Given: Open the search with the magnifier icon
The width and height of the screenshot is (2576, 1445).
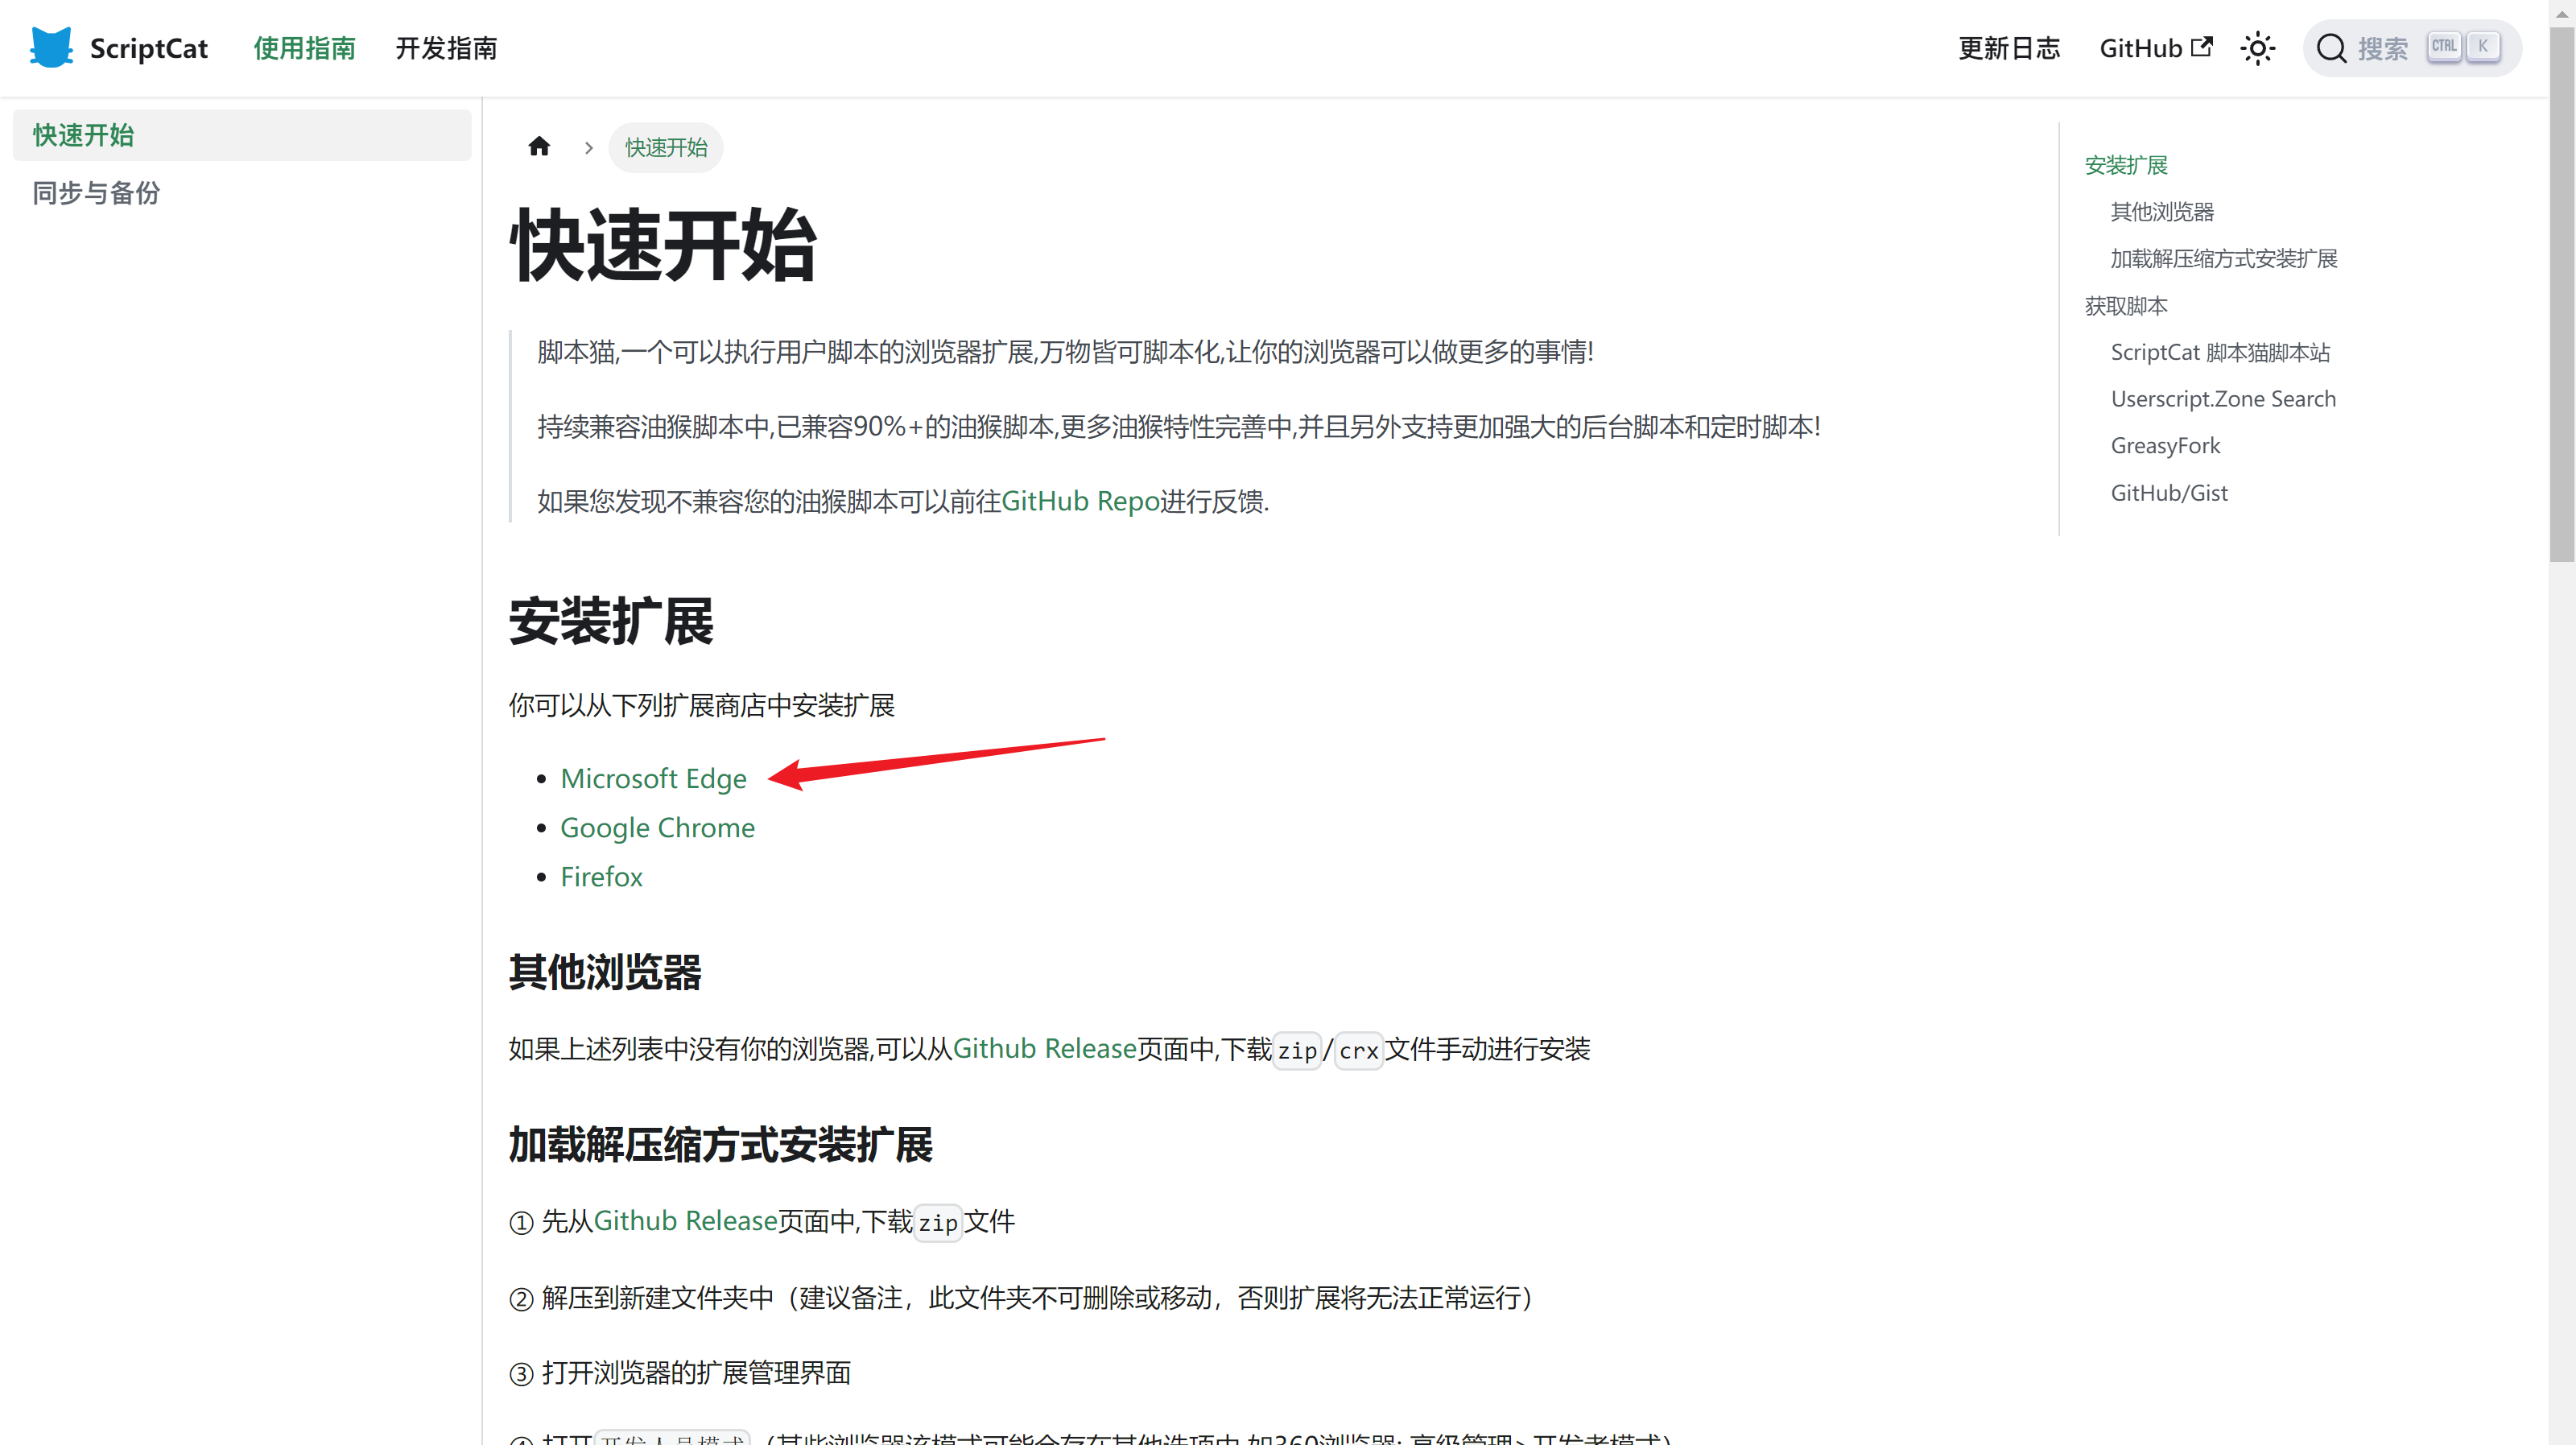Looking at the screenshot, I should pos(2332,47).
